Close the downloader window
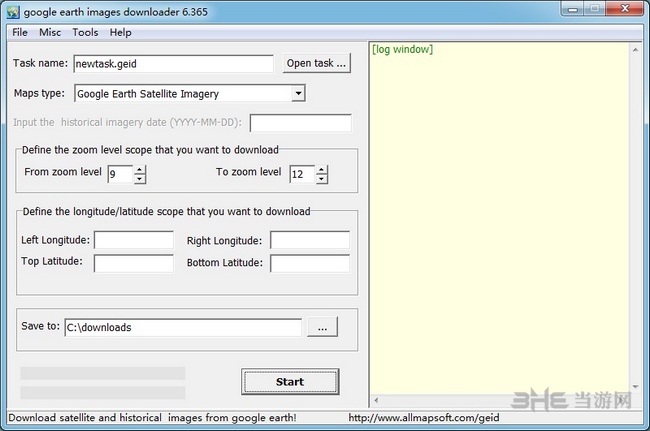Viewport: 650px width, 431px height. [625, 9]
